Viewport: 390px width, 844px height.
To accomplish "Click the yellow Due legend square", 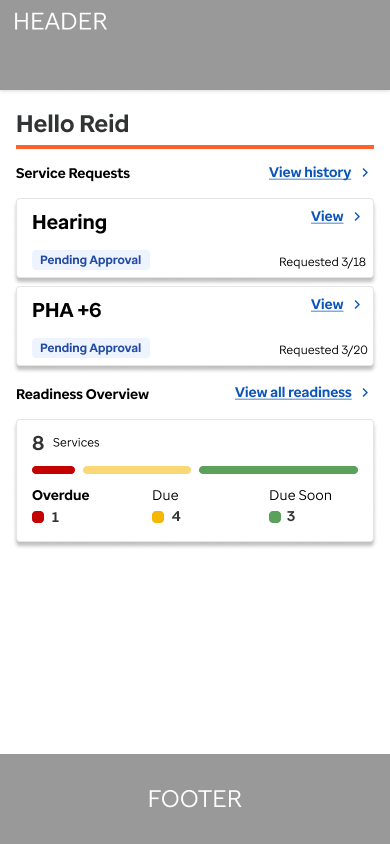I will point(158,517).
